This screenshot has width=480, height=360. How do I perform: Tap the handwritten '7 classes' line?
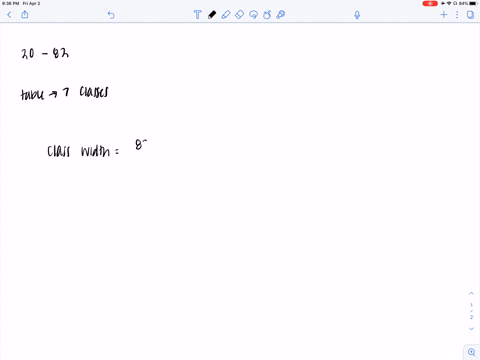click(x=85, y=92)
